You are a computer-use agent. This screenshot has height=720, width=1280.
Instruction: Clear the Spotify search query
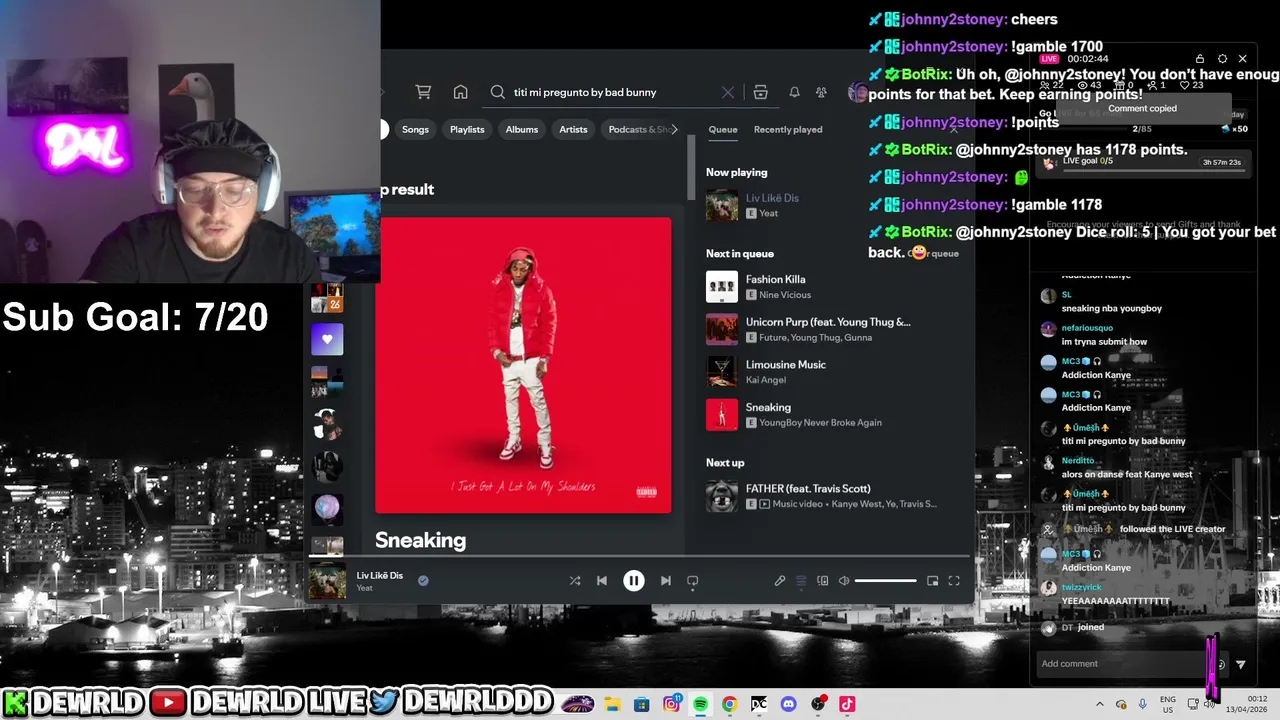coord(728,92)
